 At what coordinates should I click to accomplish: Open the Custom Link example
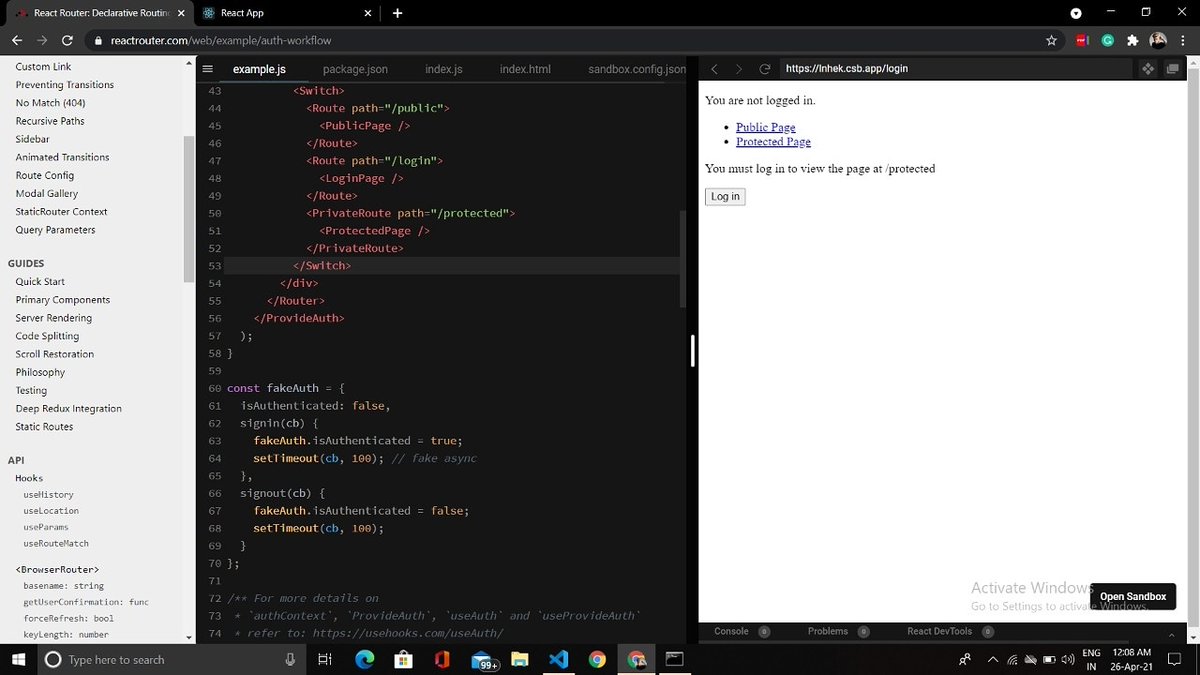coord(43,67)
